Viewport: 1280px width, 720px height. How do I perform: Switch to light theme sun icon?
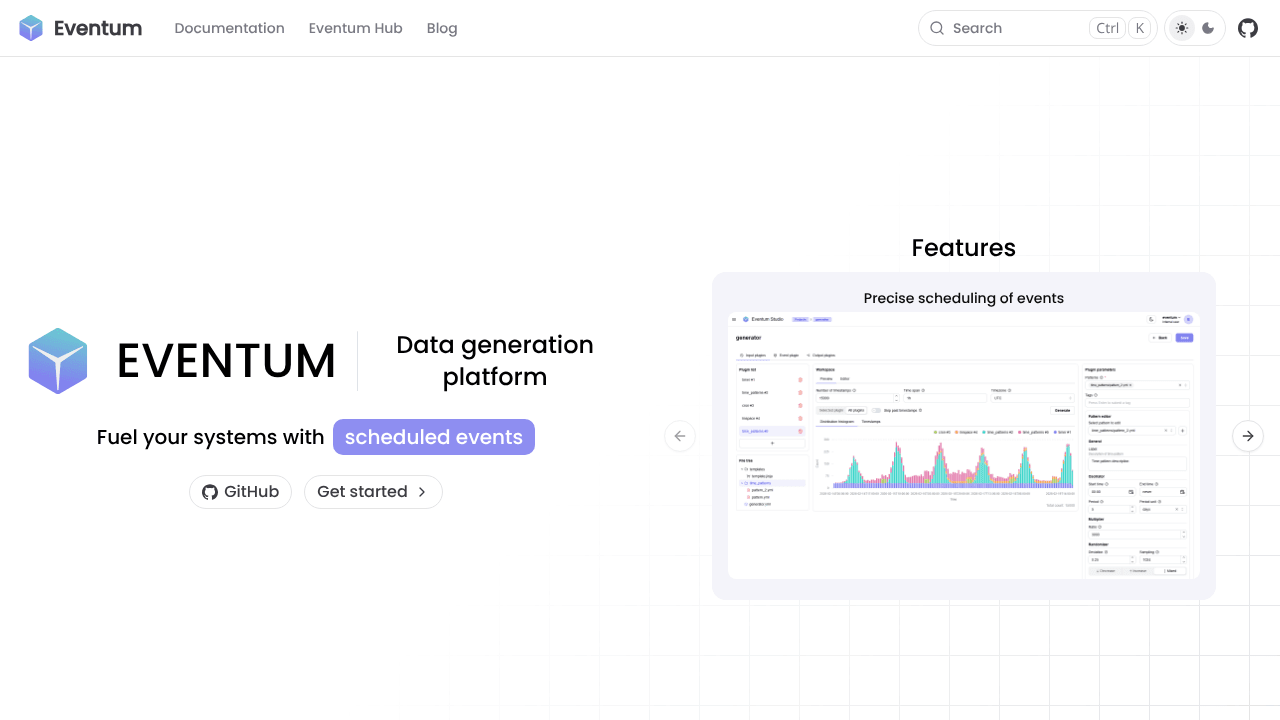pos(1182,28)
